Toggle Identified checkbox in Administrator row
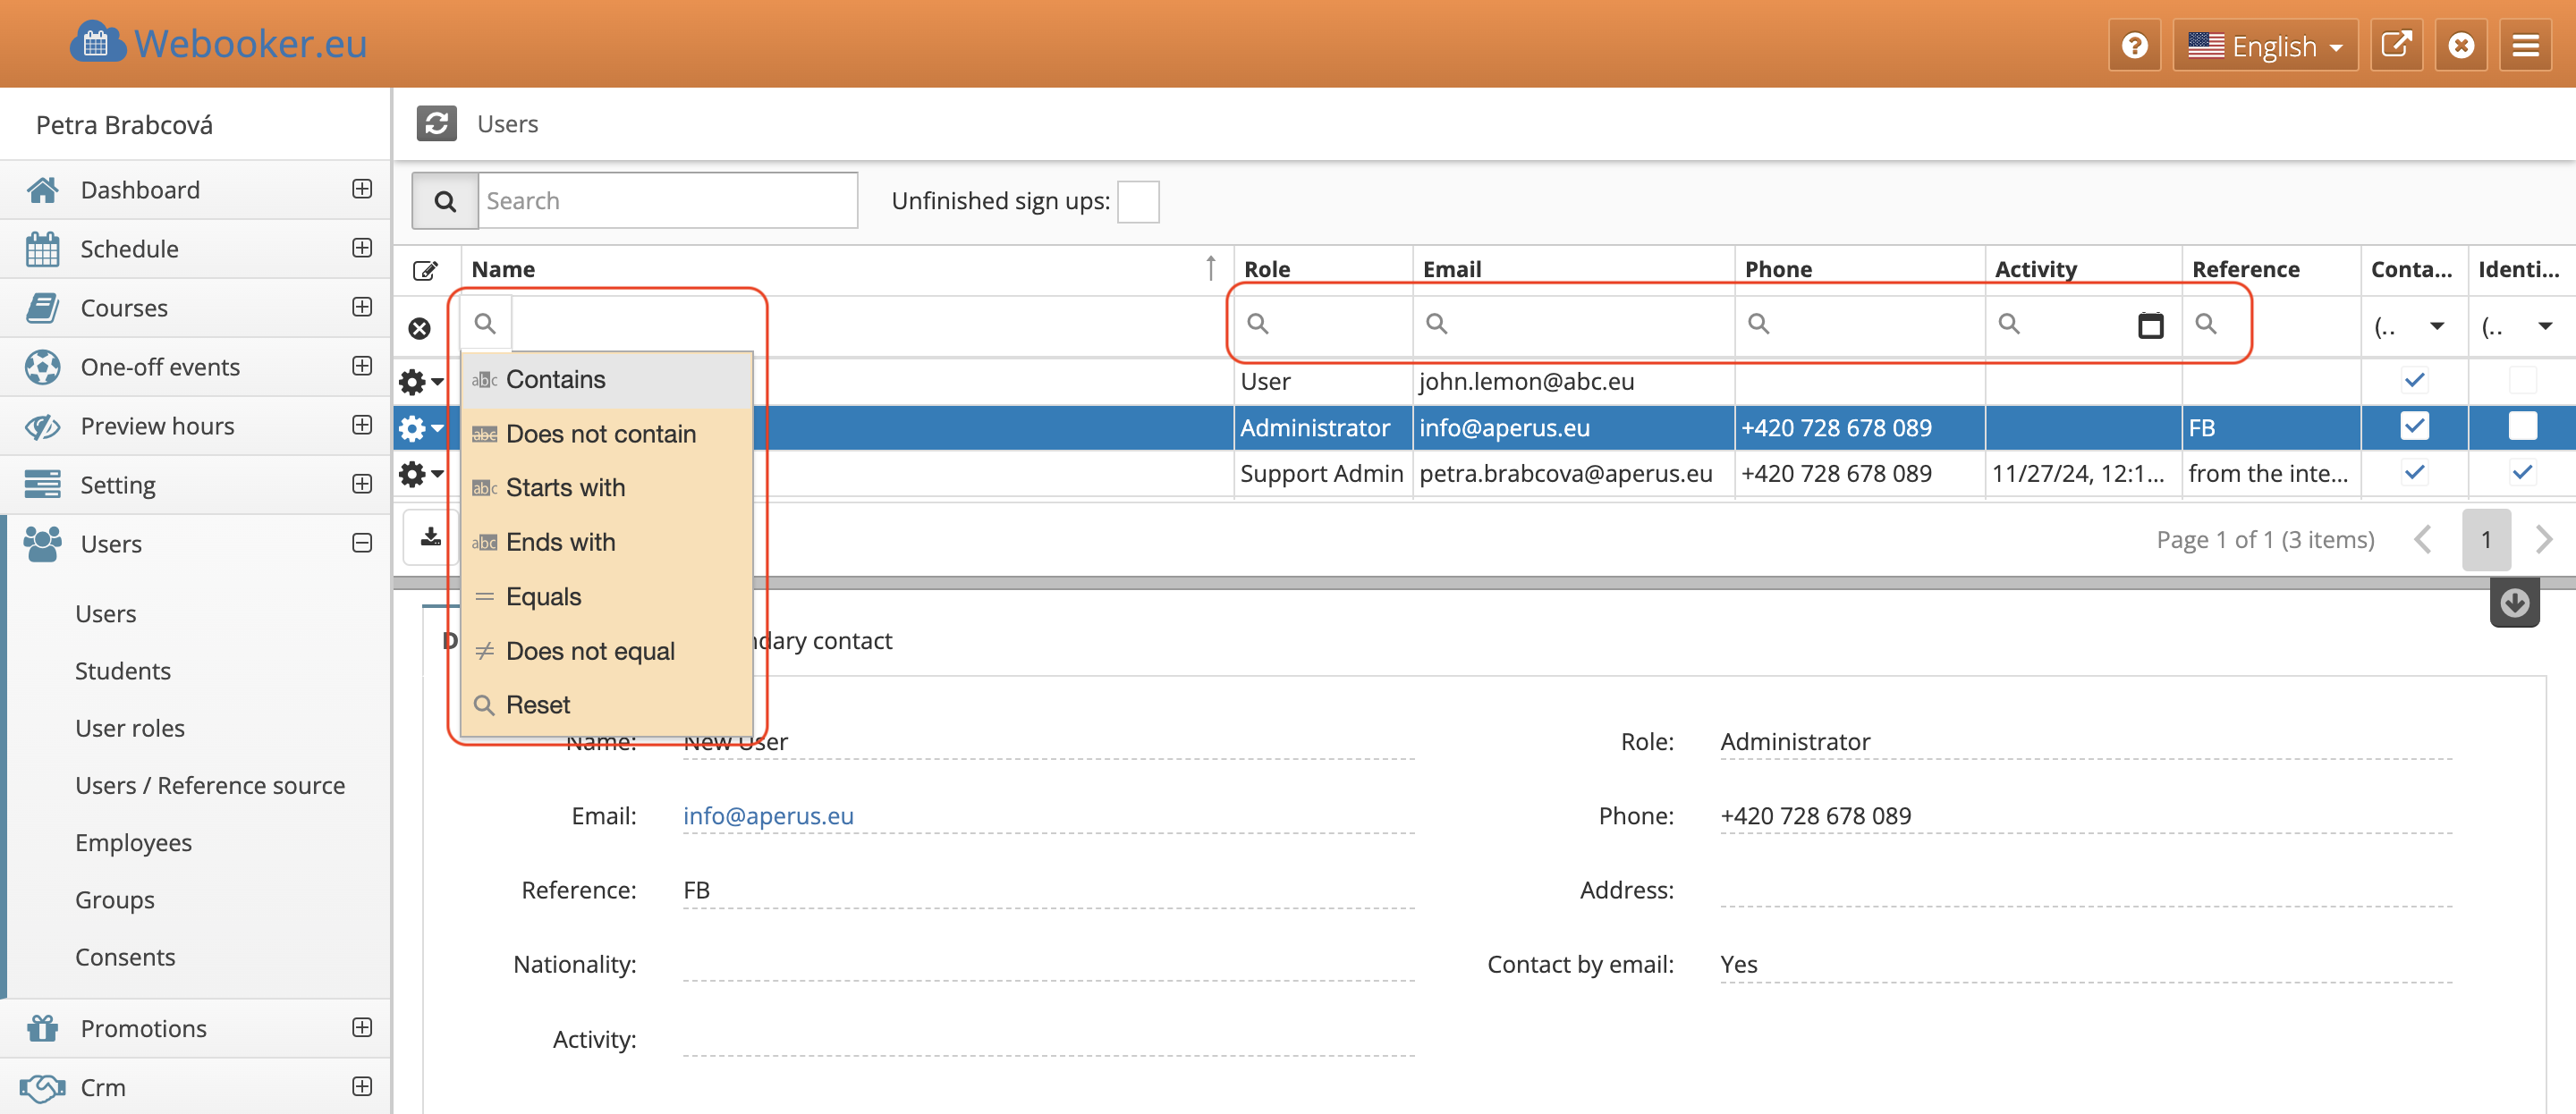 2521,427
